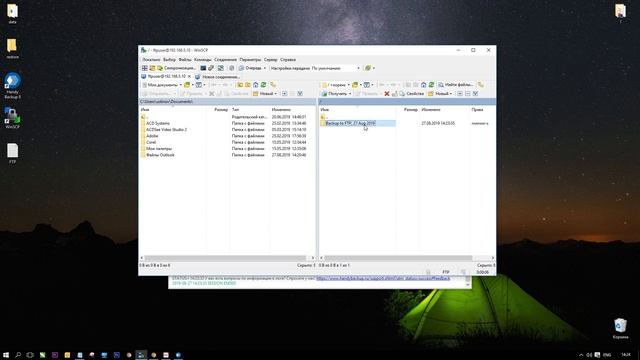This screenshot has height=360, width=640.
Task: Click the remote panel filter icon
Action: pyautogui.click(x=367, y=85)
